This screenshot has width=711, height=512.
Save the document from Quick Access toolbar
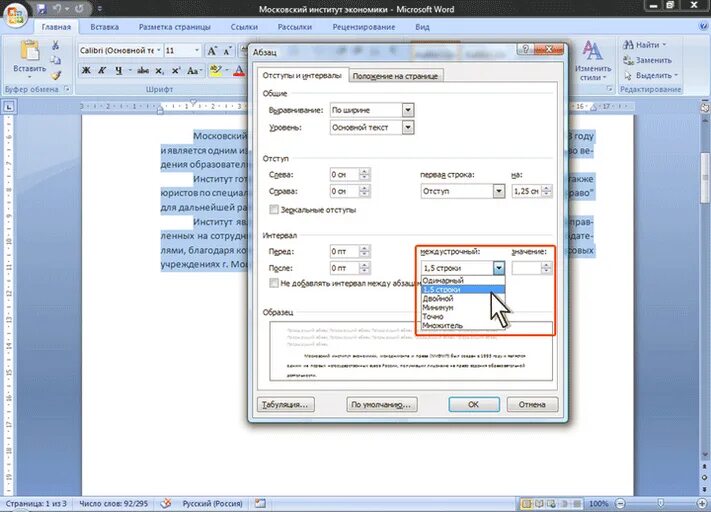[x=42, y=8]
